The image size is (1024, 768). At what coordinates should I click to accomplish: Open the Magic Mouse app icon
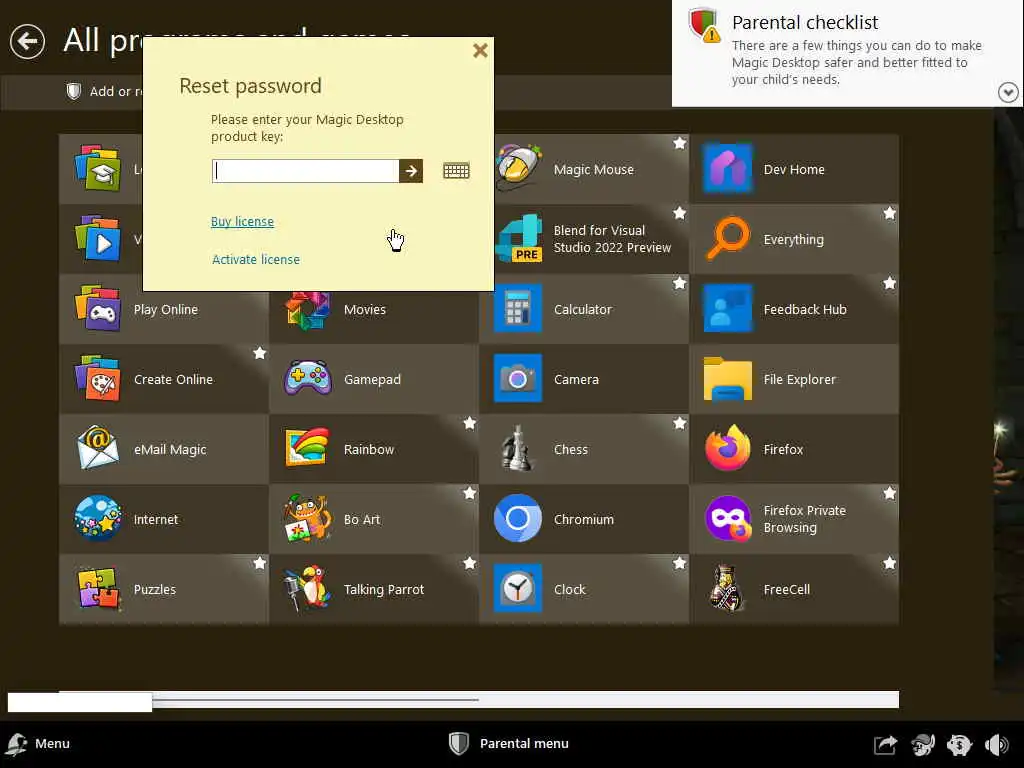(x=519, y=168)
